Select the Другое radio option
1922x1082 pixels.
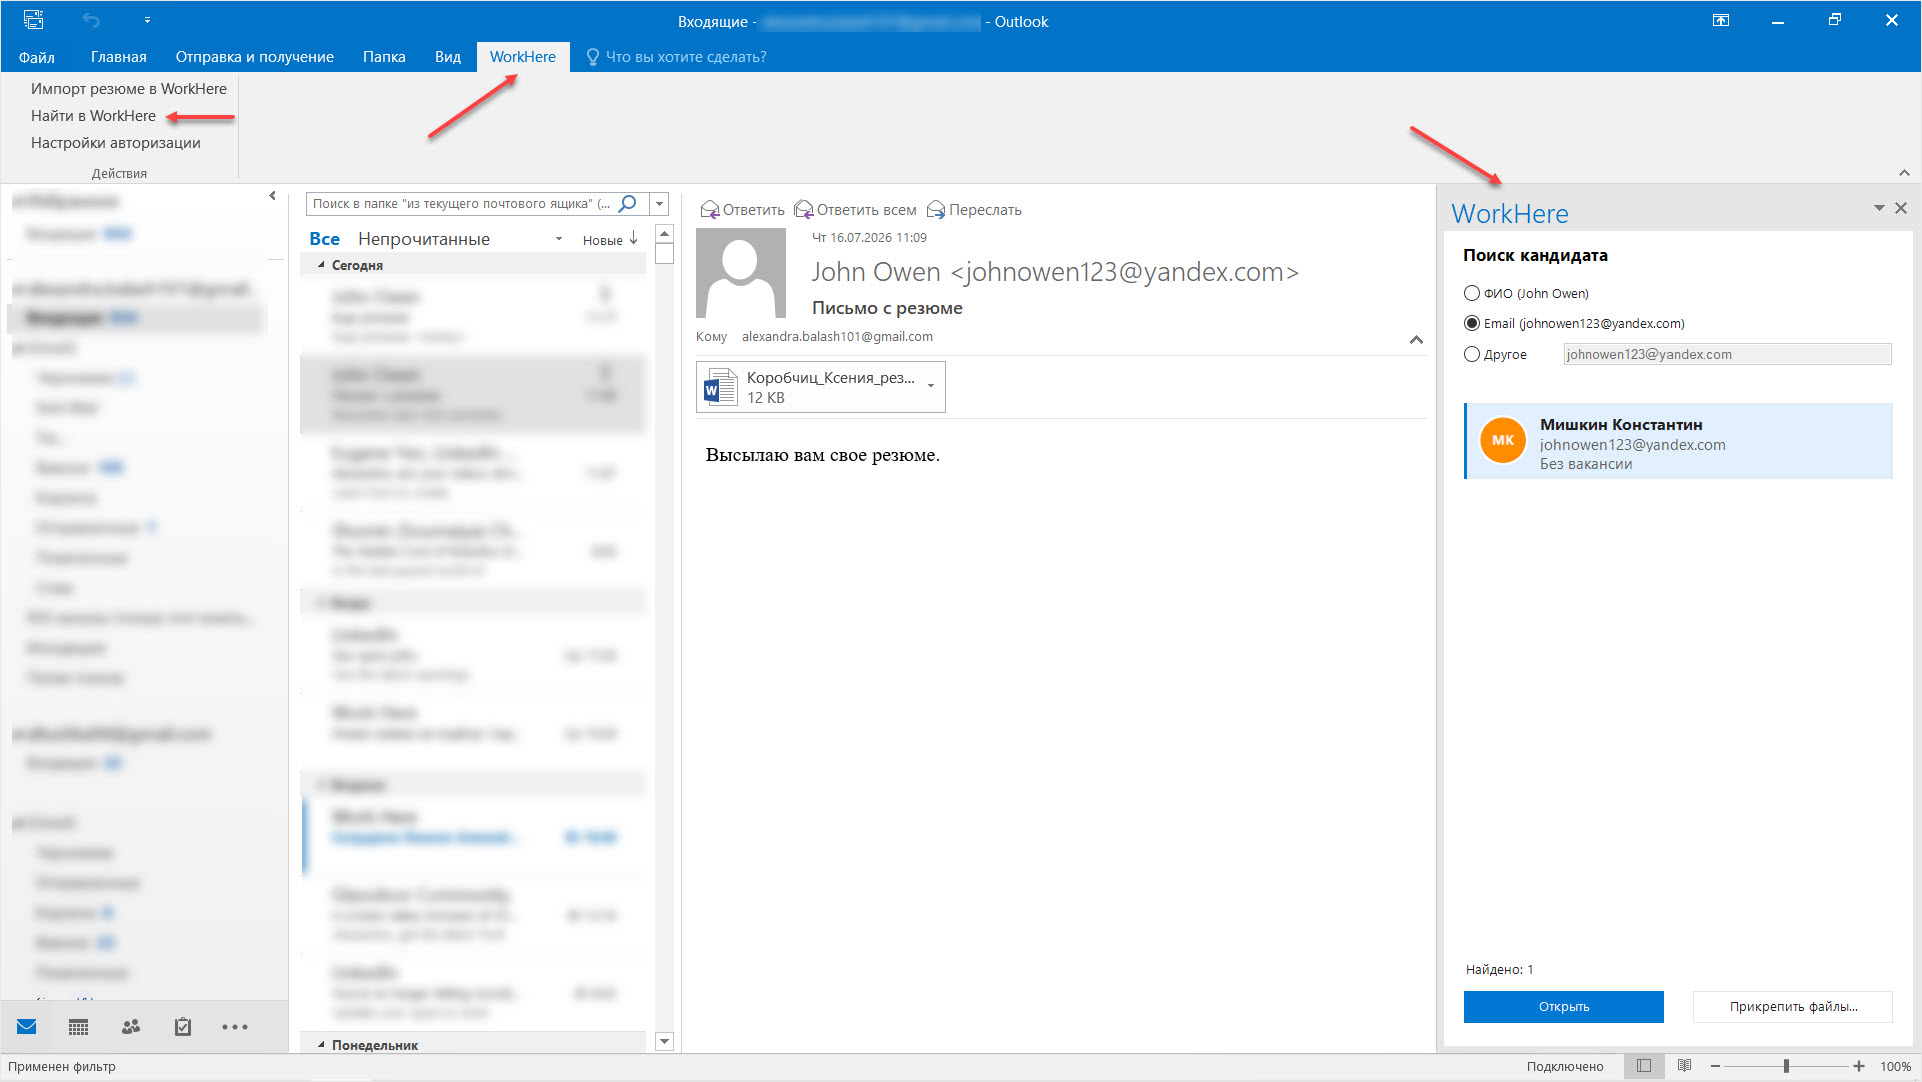(1472, 354)
